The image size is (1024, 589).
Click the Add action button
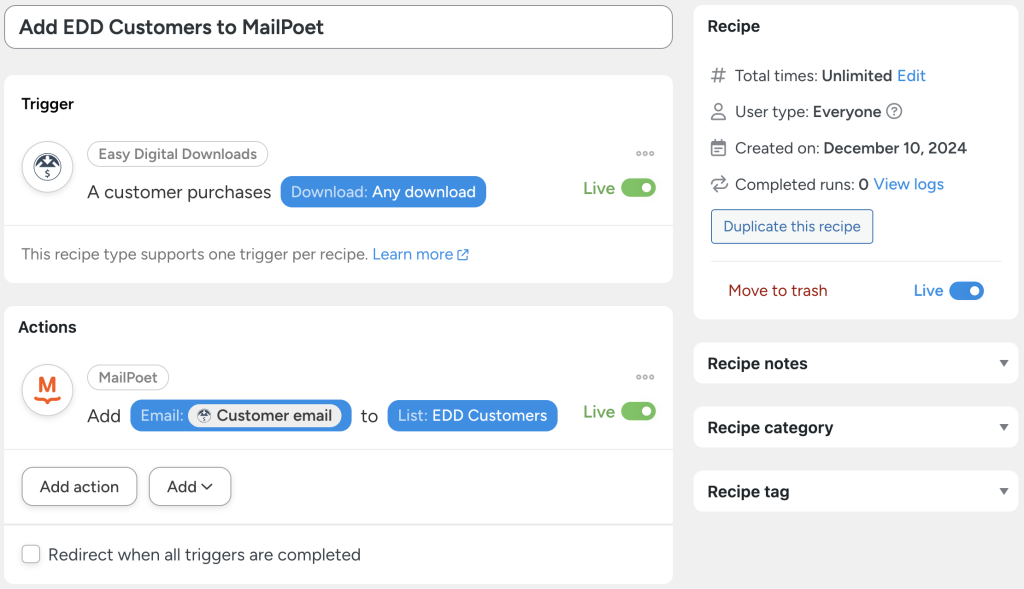[79, 486]
